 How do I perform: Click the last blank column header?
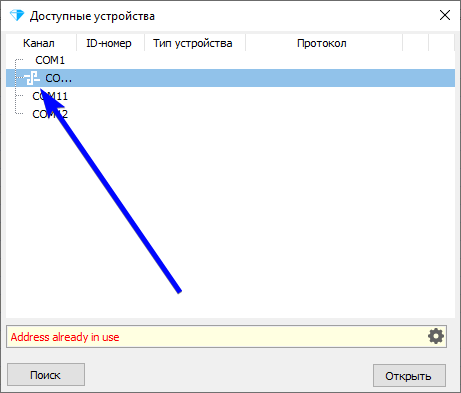point(441,43)
